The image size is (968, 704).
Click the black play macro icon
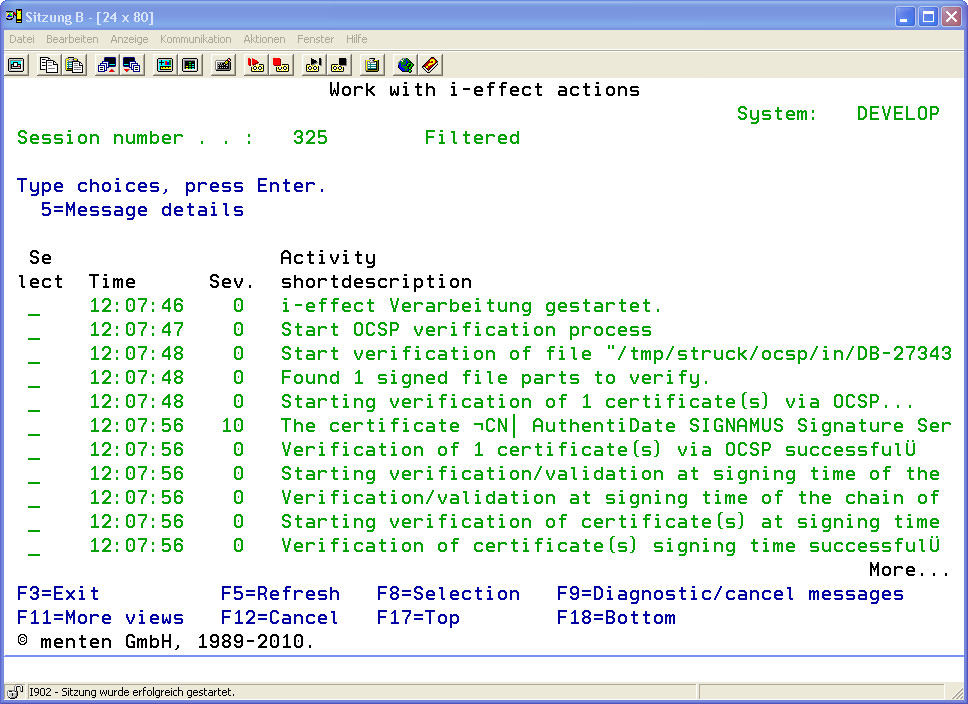pyautogui.click(x=314, y=65)
